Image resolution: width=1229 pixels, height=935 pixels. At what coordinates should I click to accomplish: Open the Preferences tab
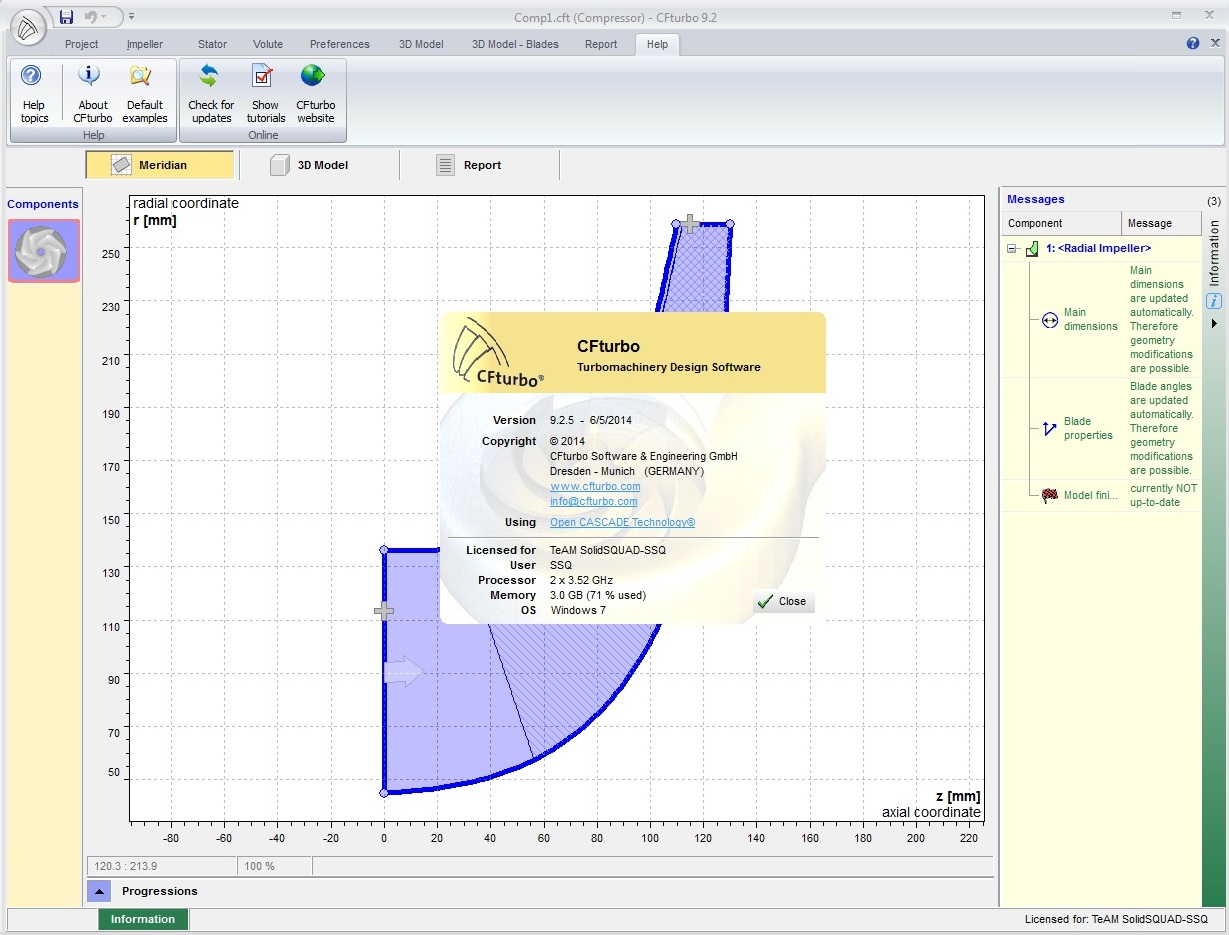[340, 44]
